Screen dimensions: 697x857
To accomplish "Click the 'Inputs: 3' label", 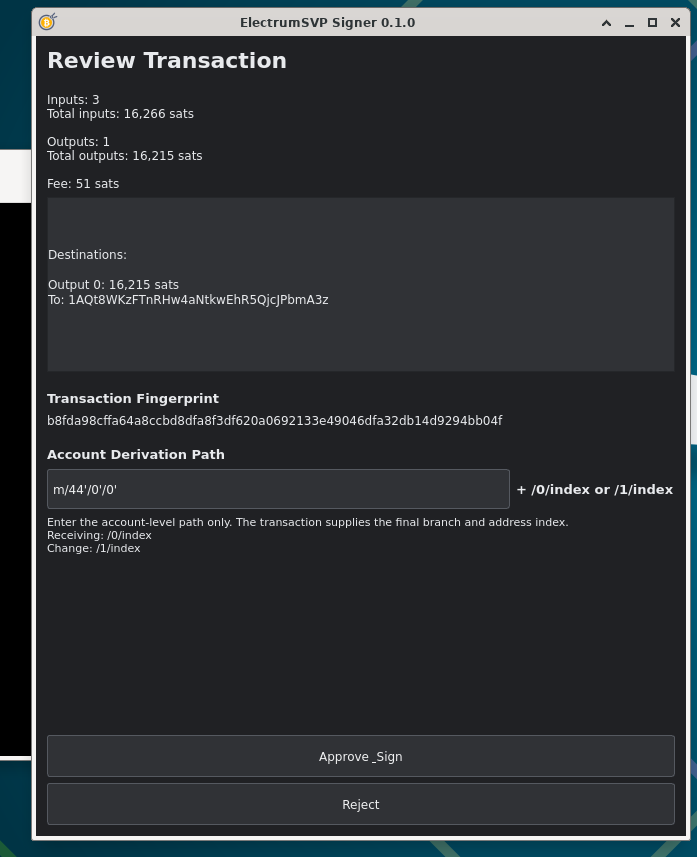I will pyautogui.click(x=73, y=99).
